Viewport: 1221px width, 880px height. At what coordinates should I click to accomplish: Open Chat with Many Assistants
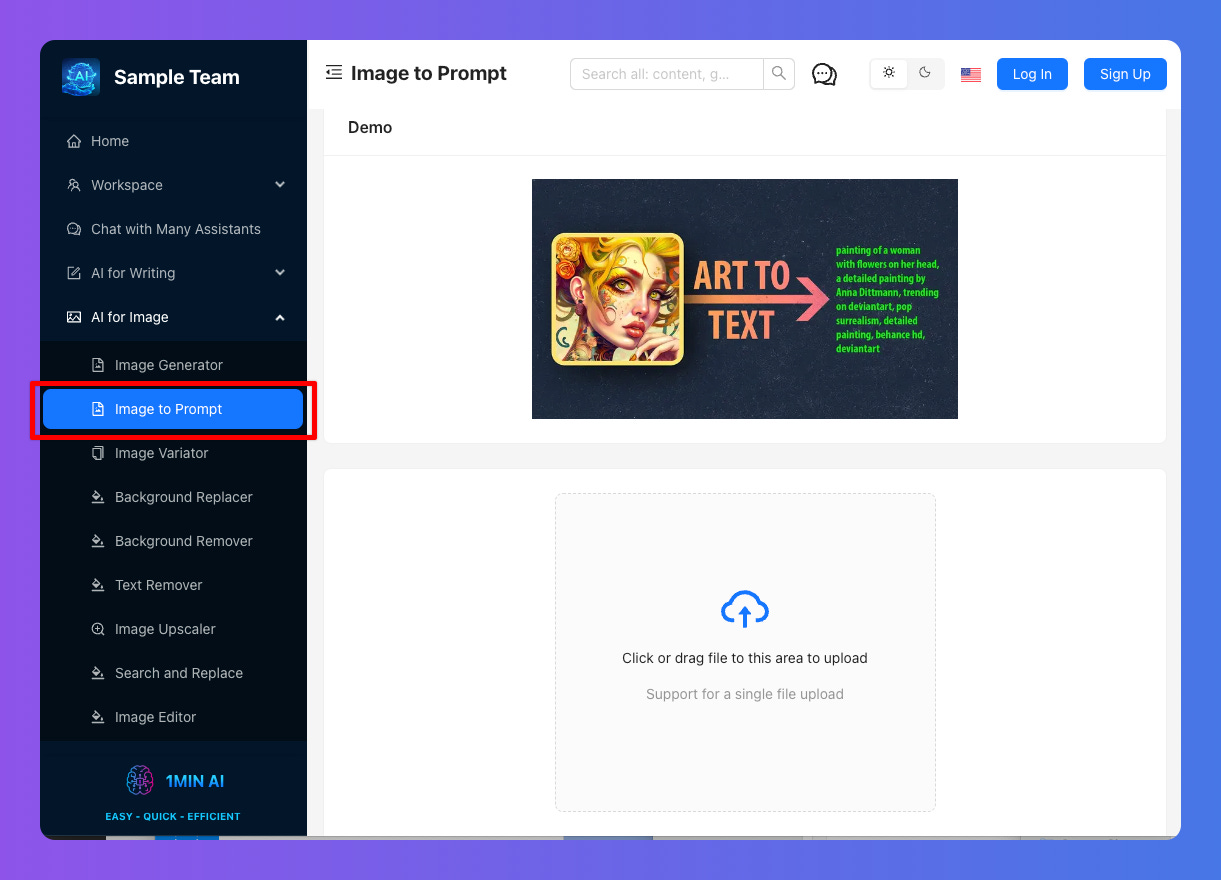click(x=173, y=229)
